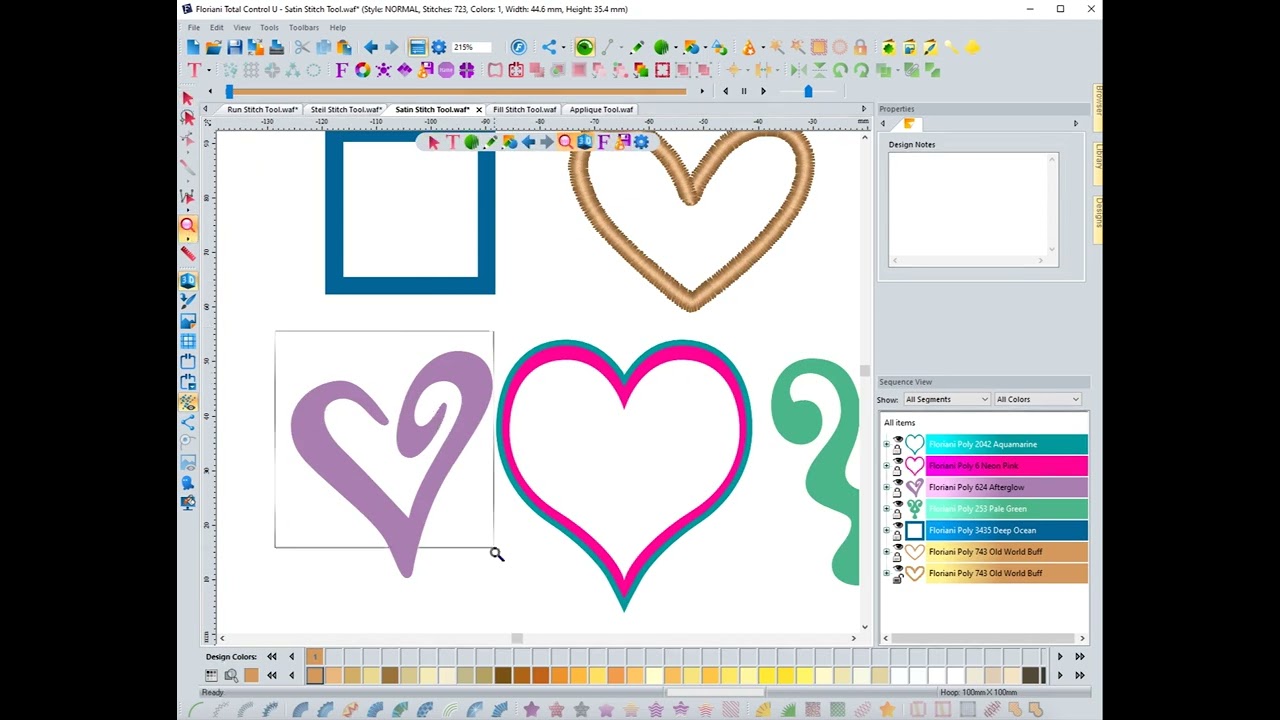Image resolution: width=1280 pixels, height=720 pixels.
Task: Click the orange padlock icon
Action: (860, 47)
